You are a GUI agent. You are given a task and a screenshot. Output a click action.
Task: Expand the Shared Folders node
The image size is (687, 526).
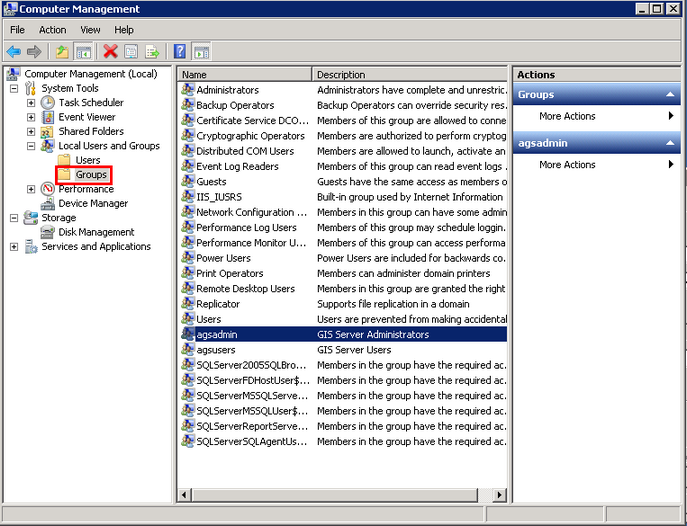[x=31, y=132]
